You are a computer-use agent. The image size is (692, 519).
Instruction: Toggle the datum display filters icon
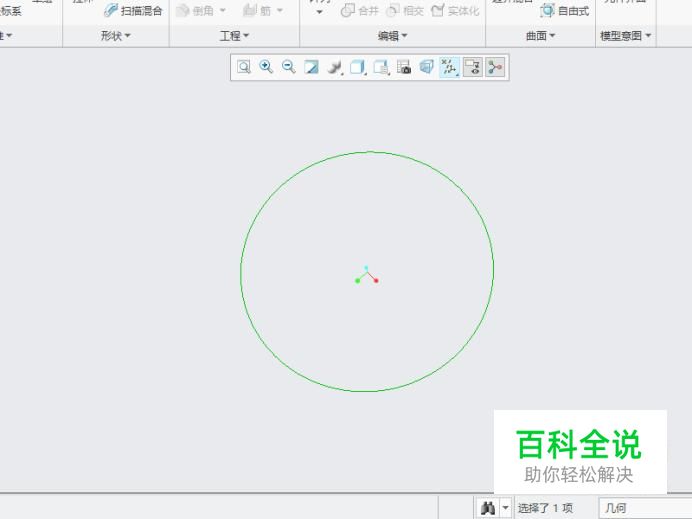click(450, 67)
